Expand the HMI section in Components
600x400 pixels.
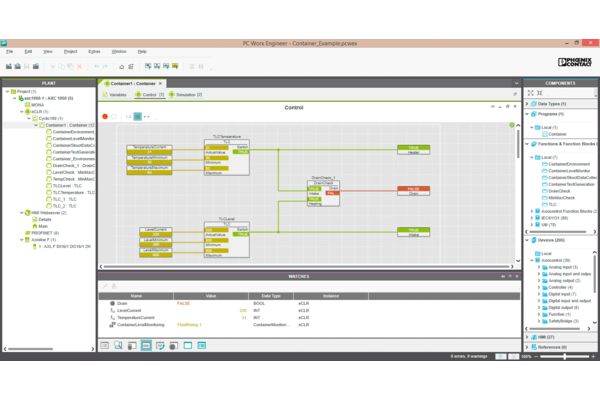tap(527, 337)
